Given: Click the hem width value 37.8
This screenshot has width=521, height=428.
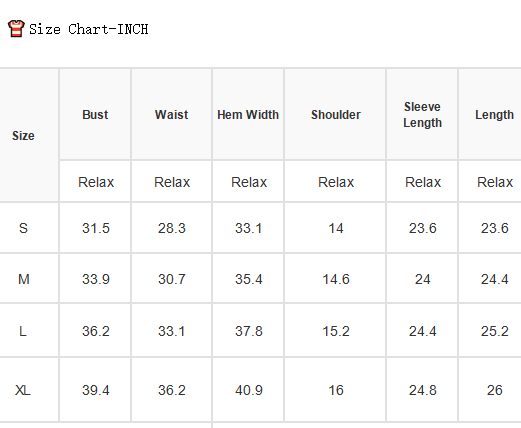Looking at the screenshot, I should (x=249, y=331).
